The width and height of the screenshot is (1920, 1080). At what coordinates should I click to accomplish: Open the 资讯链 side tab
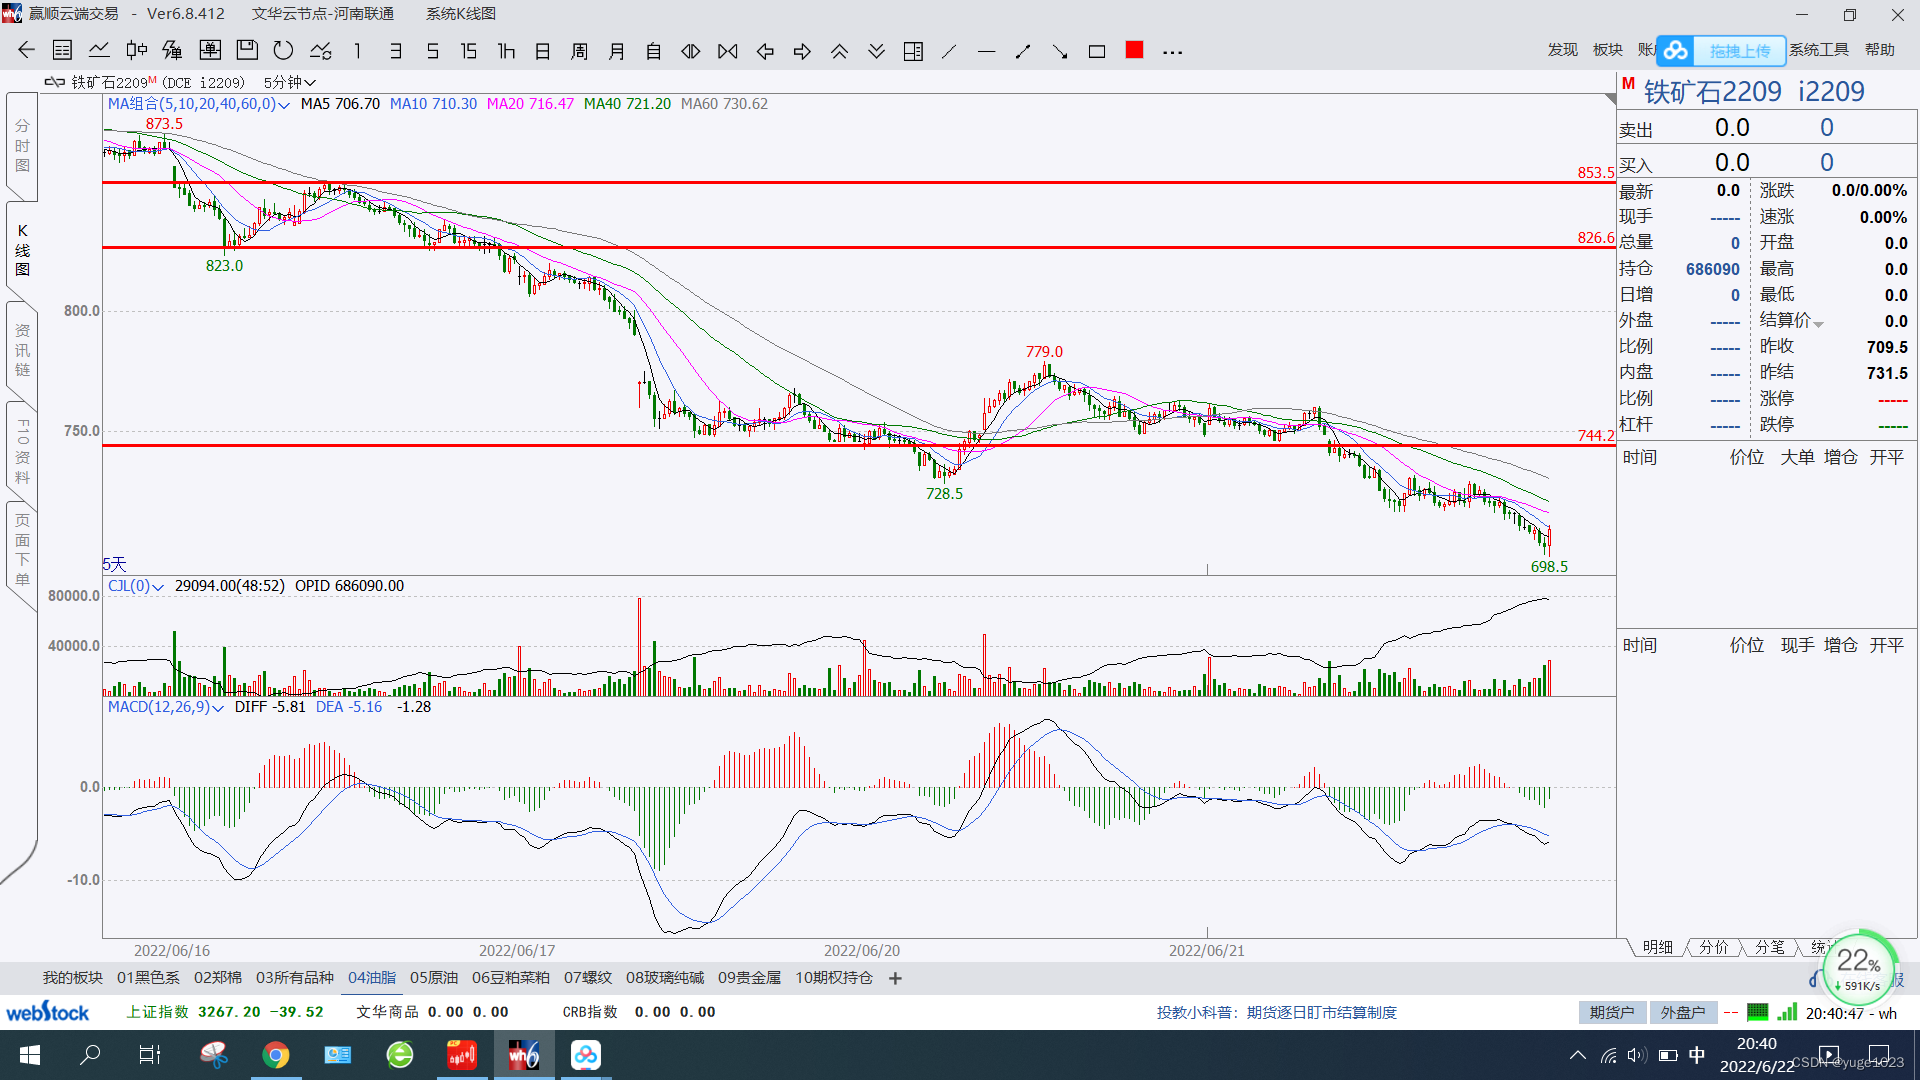22,350
